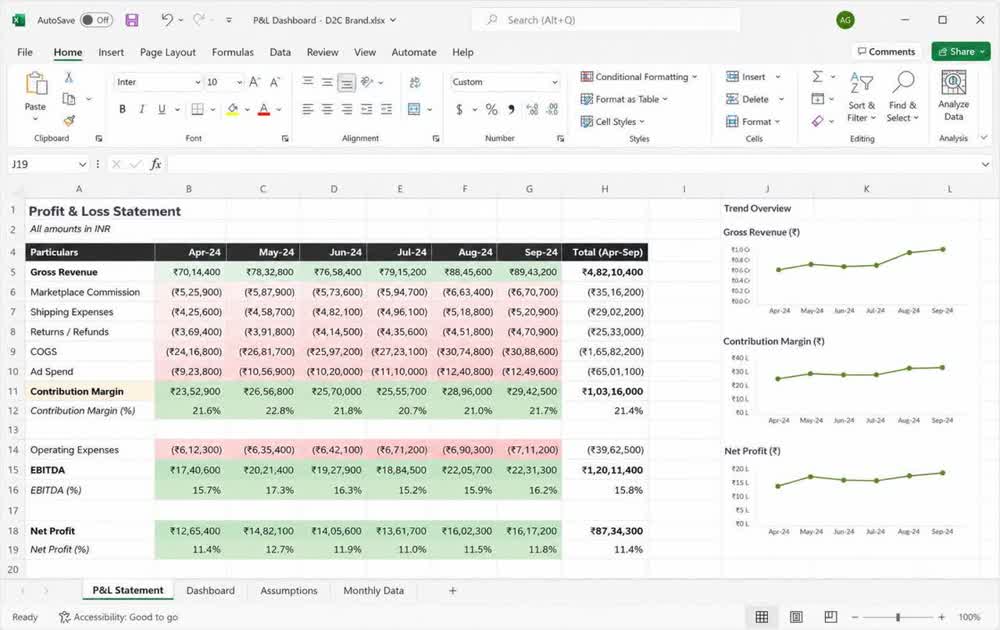The height and width of the screenshot is (630, 1000).
Task: Expand the formula bar
Action: point(985,164)
